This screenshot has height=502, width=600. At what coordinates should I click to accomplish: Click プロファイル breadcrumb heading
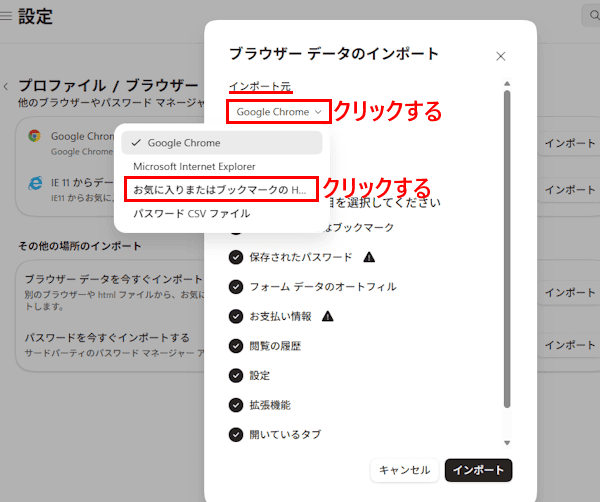[62, 86]
